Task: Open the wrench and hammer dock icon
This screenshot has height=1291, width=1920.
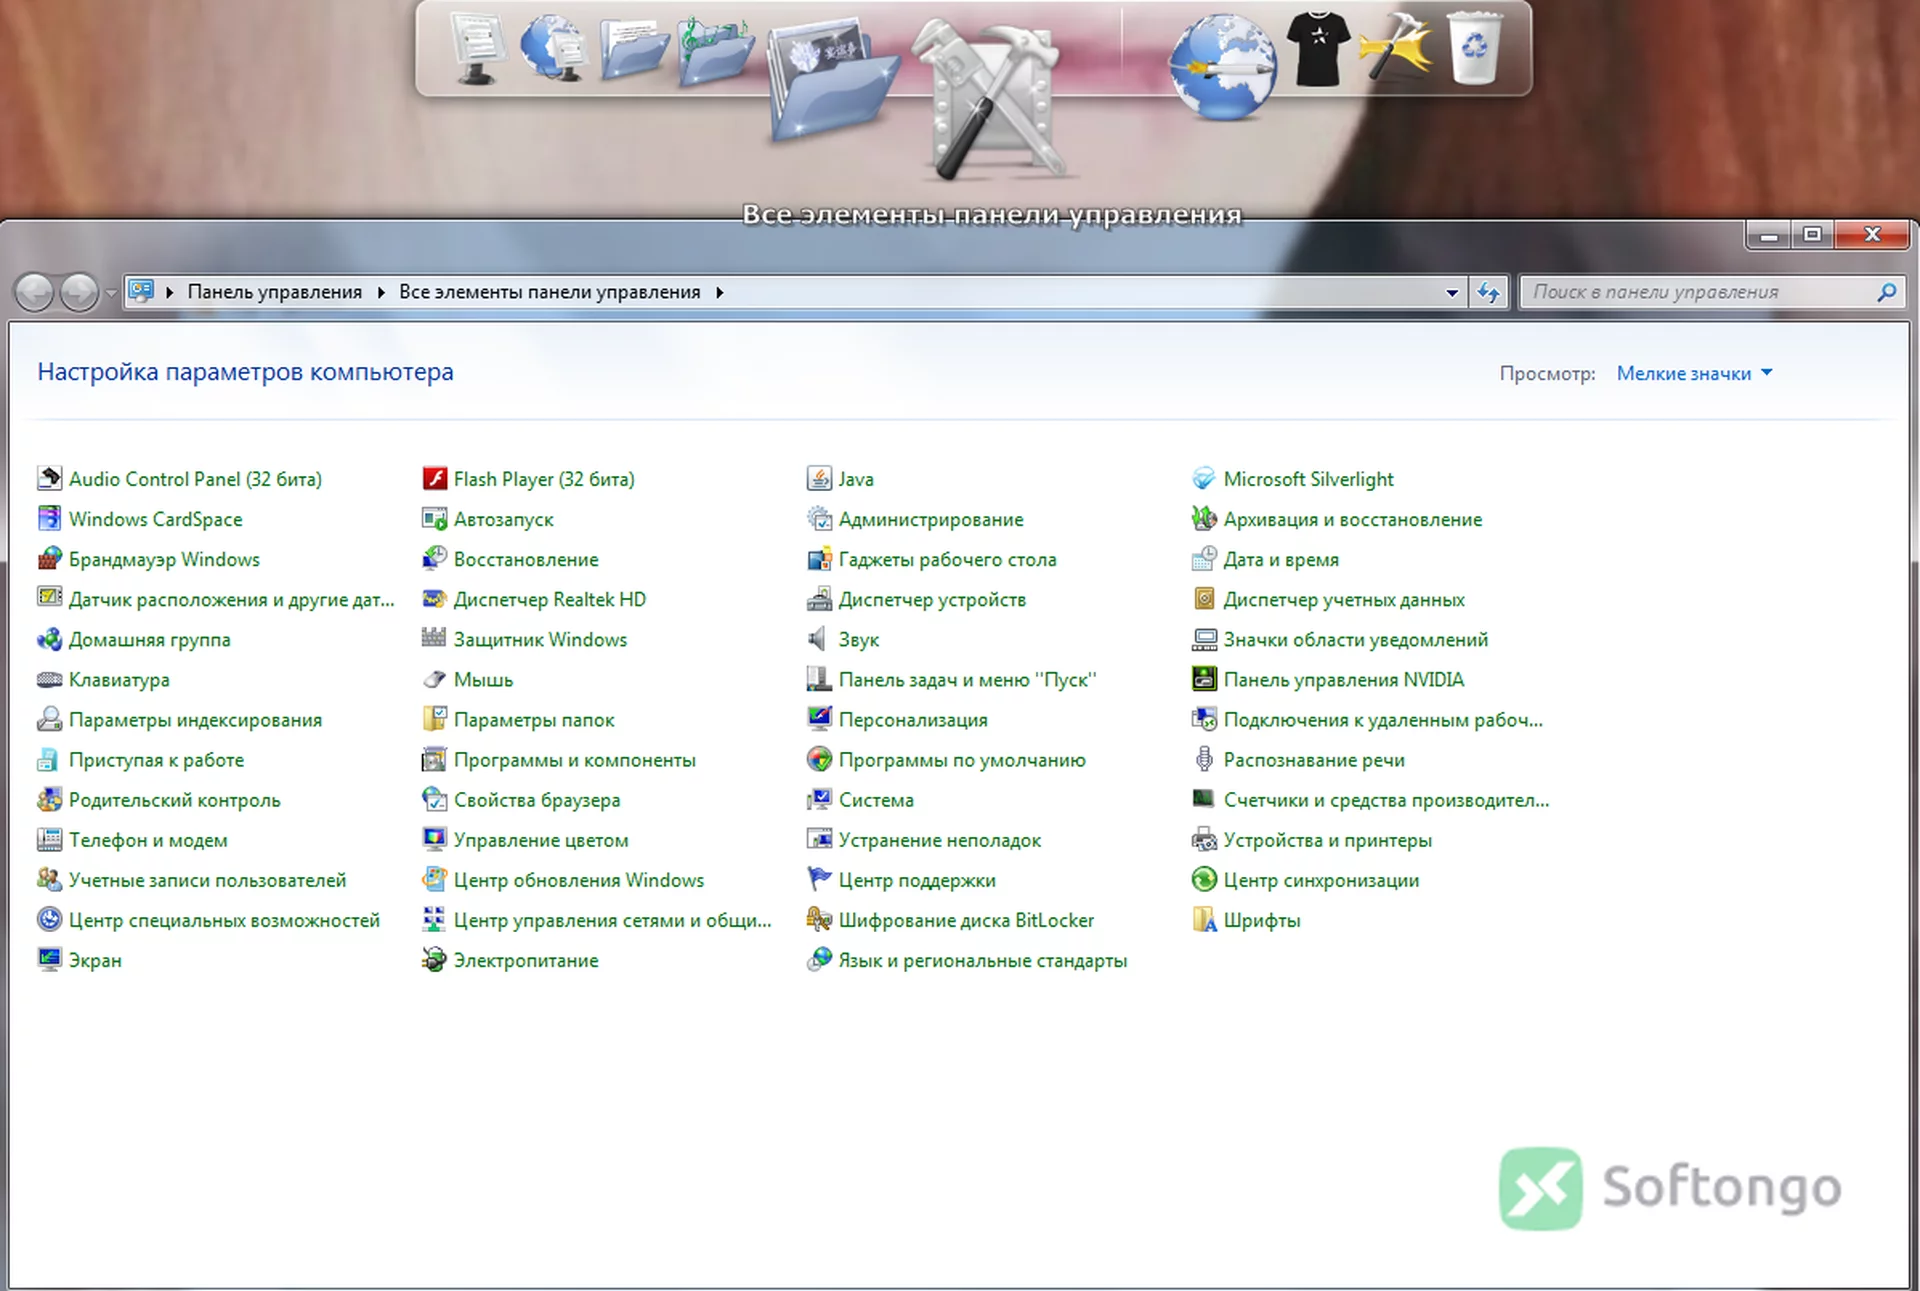Action: pos(992,100)
